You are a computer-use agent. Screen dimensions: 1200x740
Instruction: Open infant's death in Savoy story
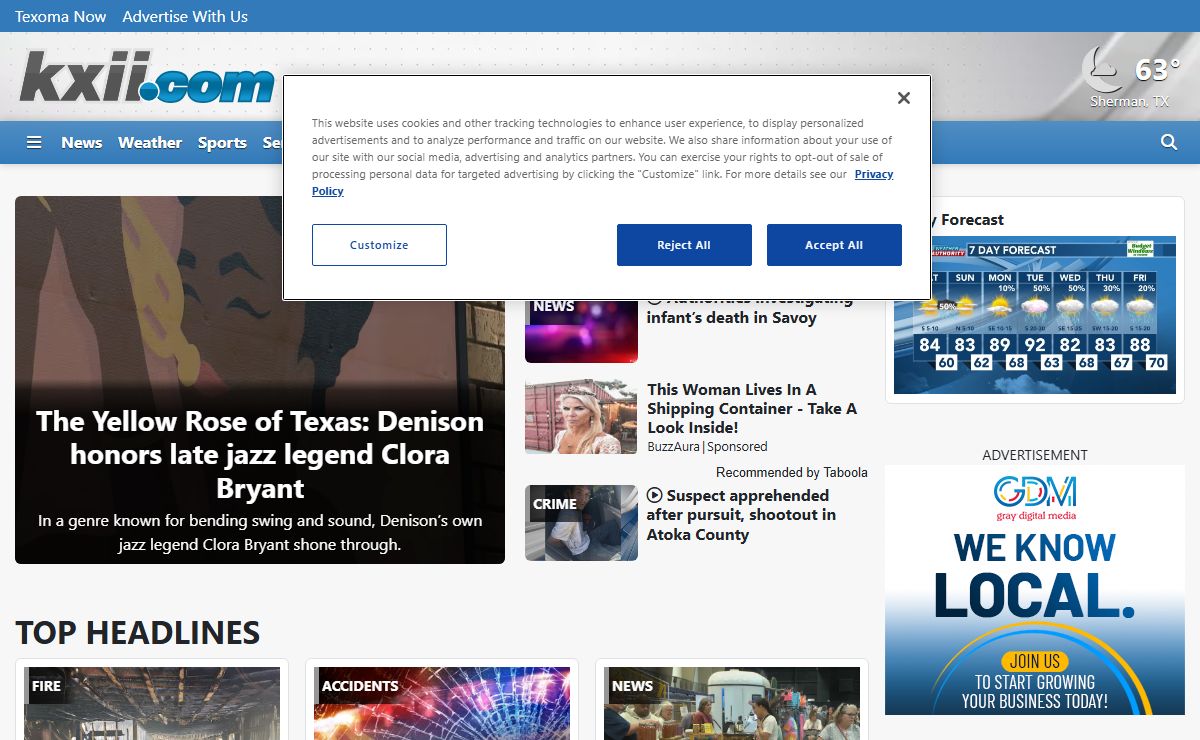click(x=750, y=310)
